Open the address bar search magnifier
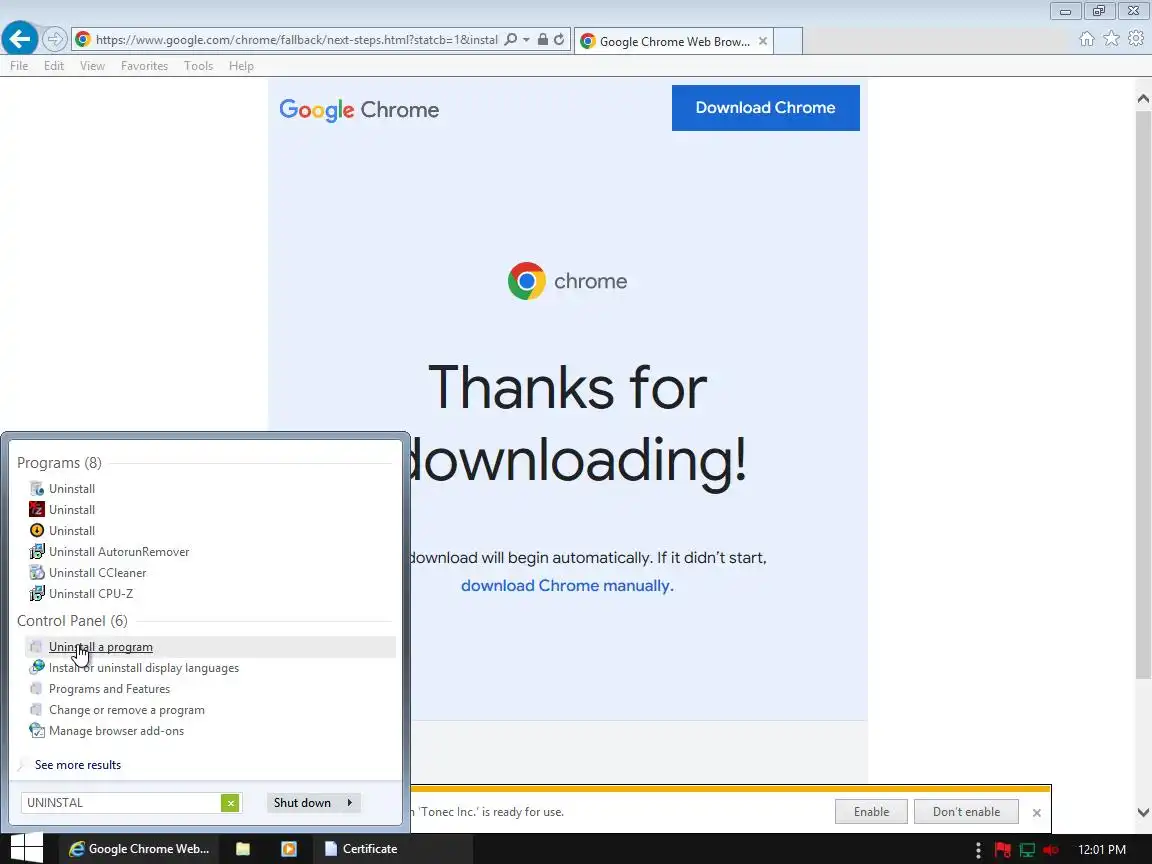The width and height of the screenshot is (1152, 864). pyautogui.click(x=511, y=40)
